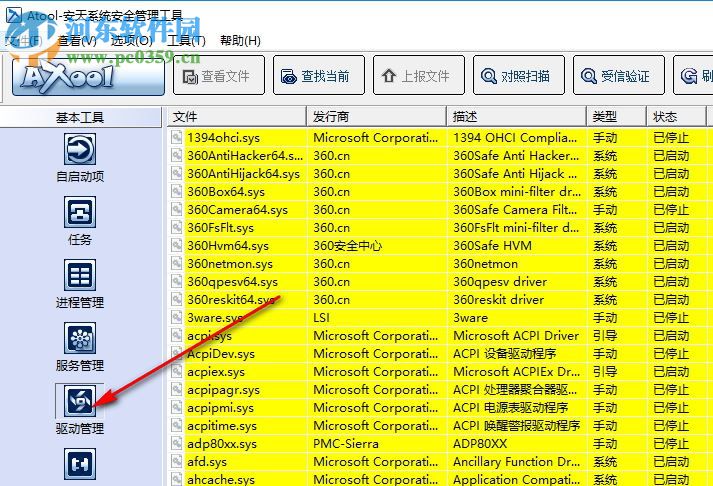Click file icon beside 360Camera64.sys
This screenshot has width=713, height=486.
tap(177, 210)
